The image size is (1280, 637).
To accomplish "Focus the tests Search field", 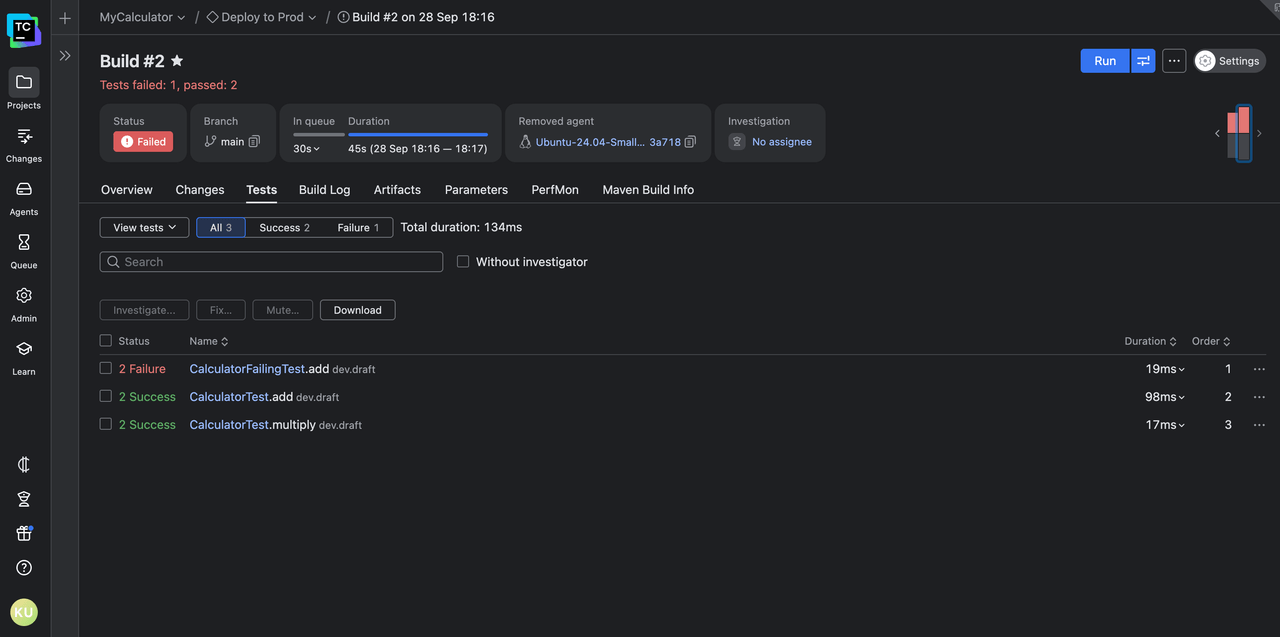I will pyautogui.click(x=271, y=262).
